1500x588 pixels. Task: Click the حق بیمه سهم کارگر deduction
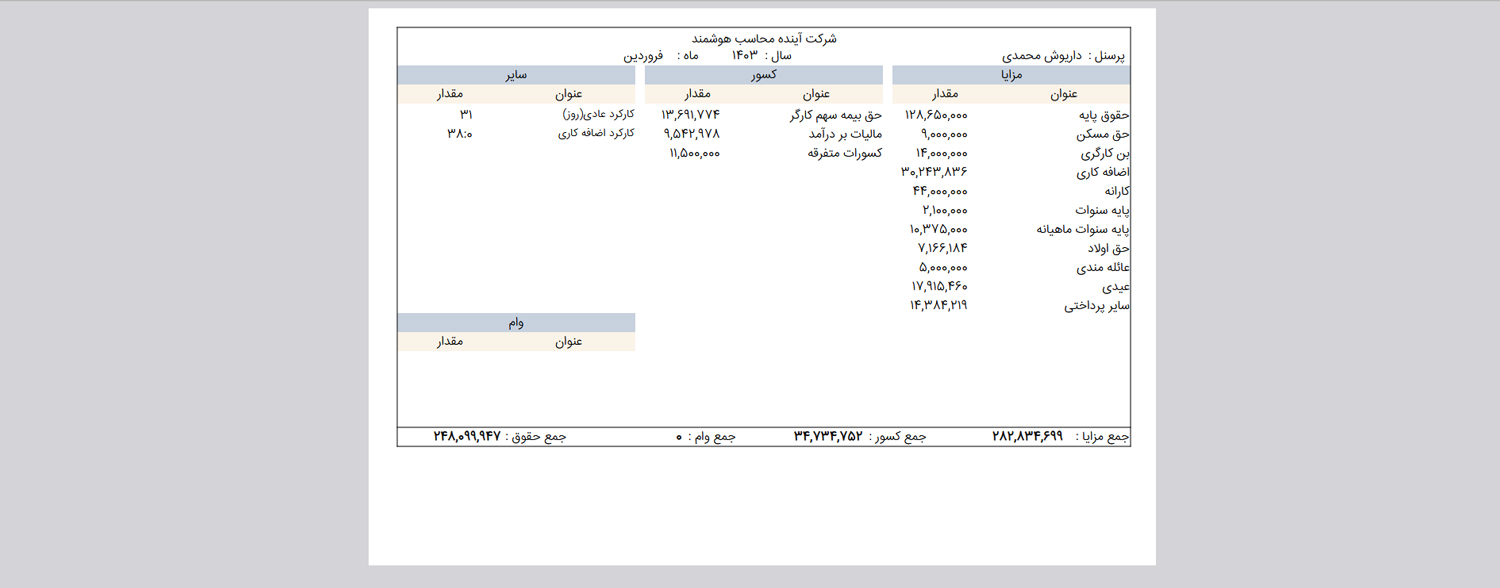coord(835,116)
